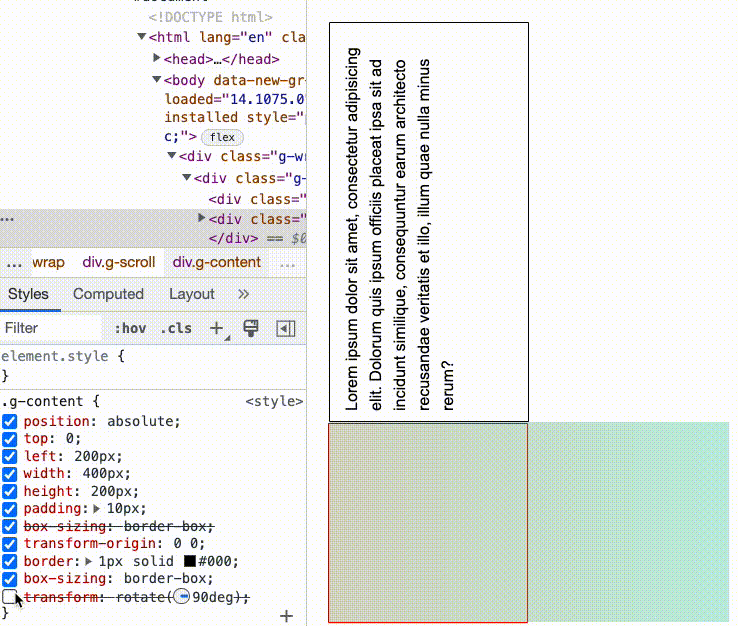The height and width of the screenshot is (626, 738).
Task: Uncheck the struck-through box-sizing property
Action: pos(9,526)
